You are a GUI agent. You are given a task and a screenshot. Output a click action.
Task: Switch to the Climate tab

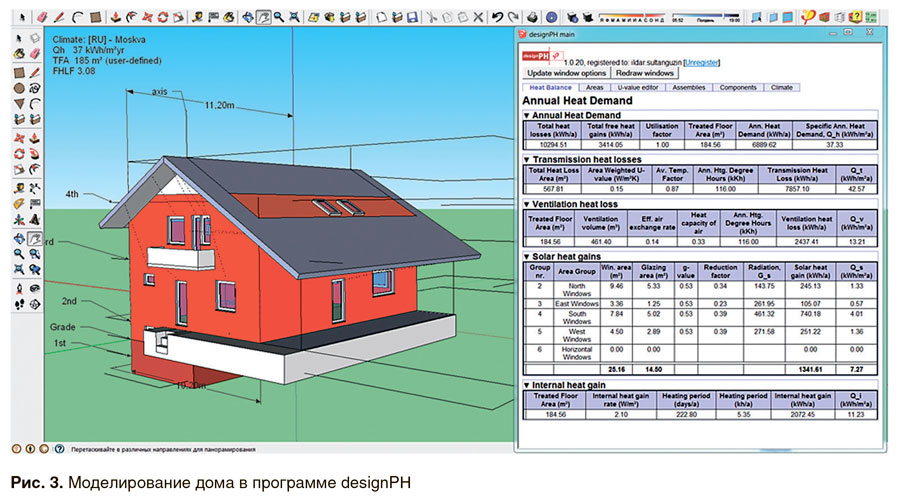tap(782, 88)
